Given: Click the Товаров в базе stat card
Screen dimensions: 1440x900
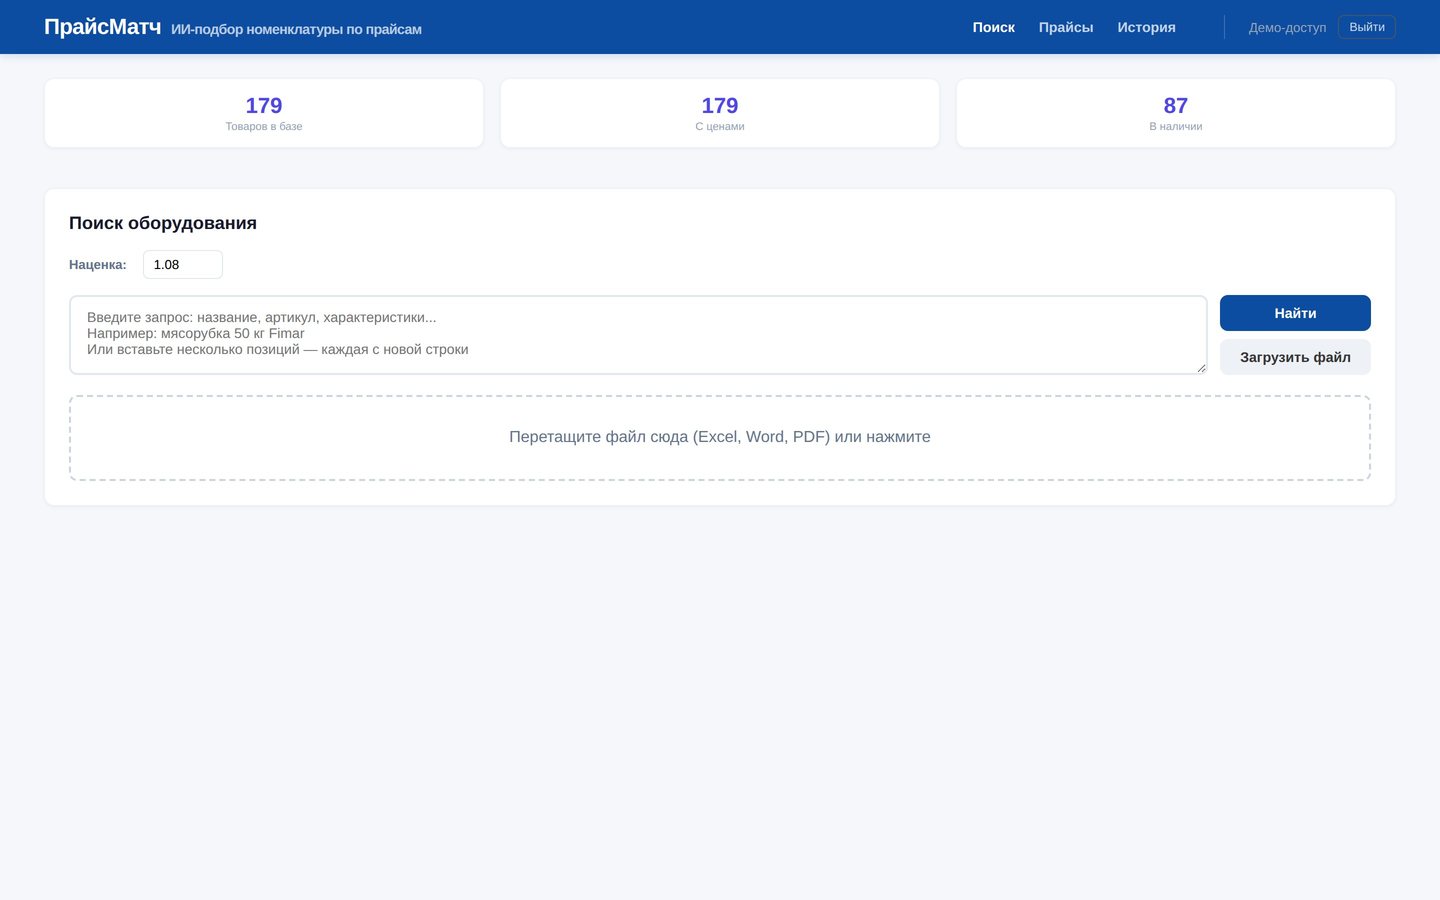Looking at the screenshot, I should click(x=264, y=113).
